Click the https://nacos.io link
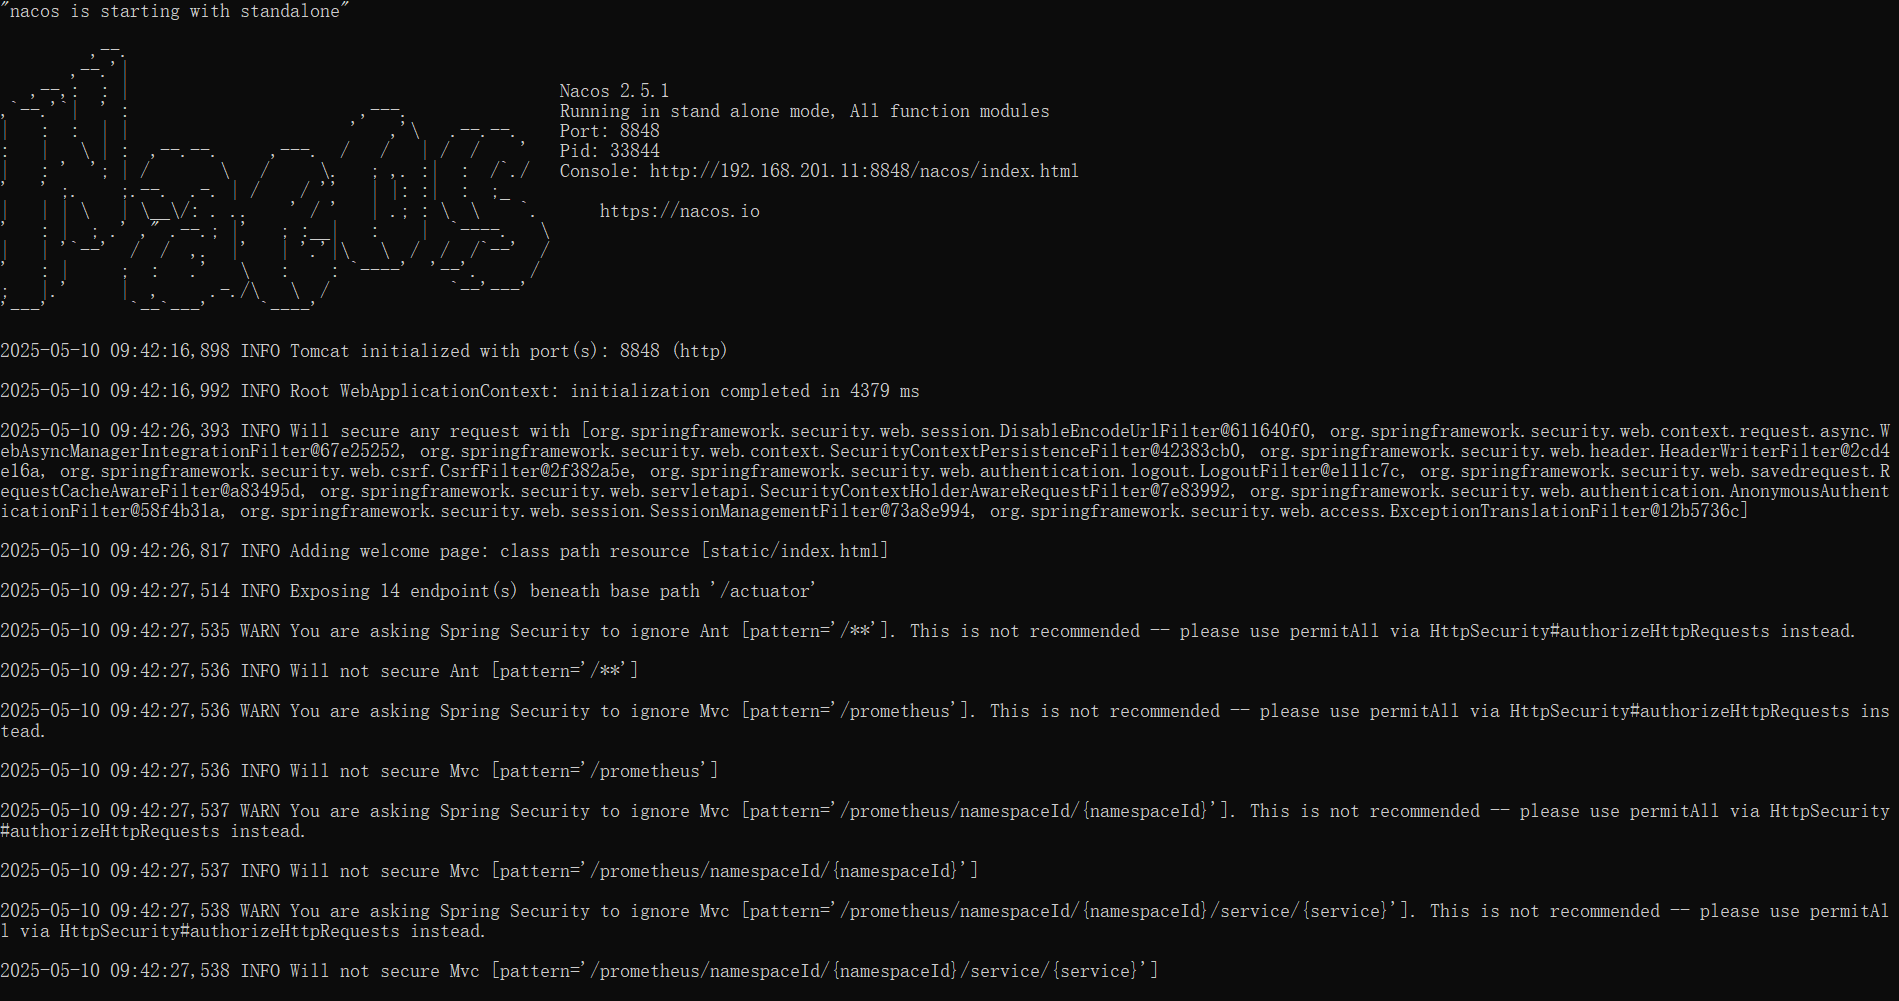1899x1001 pixels. [680, 211]
